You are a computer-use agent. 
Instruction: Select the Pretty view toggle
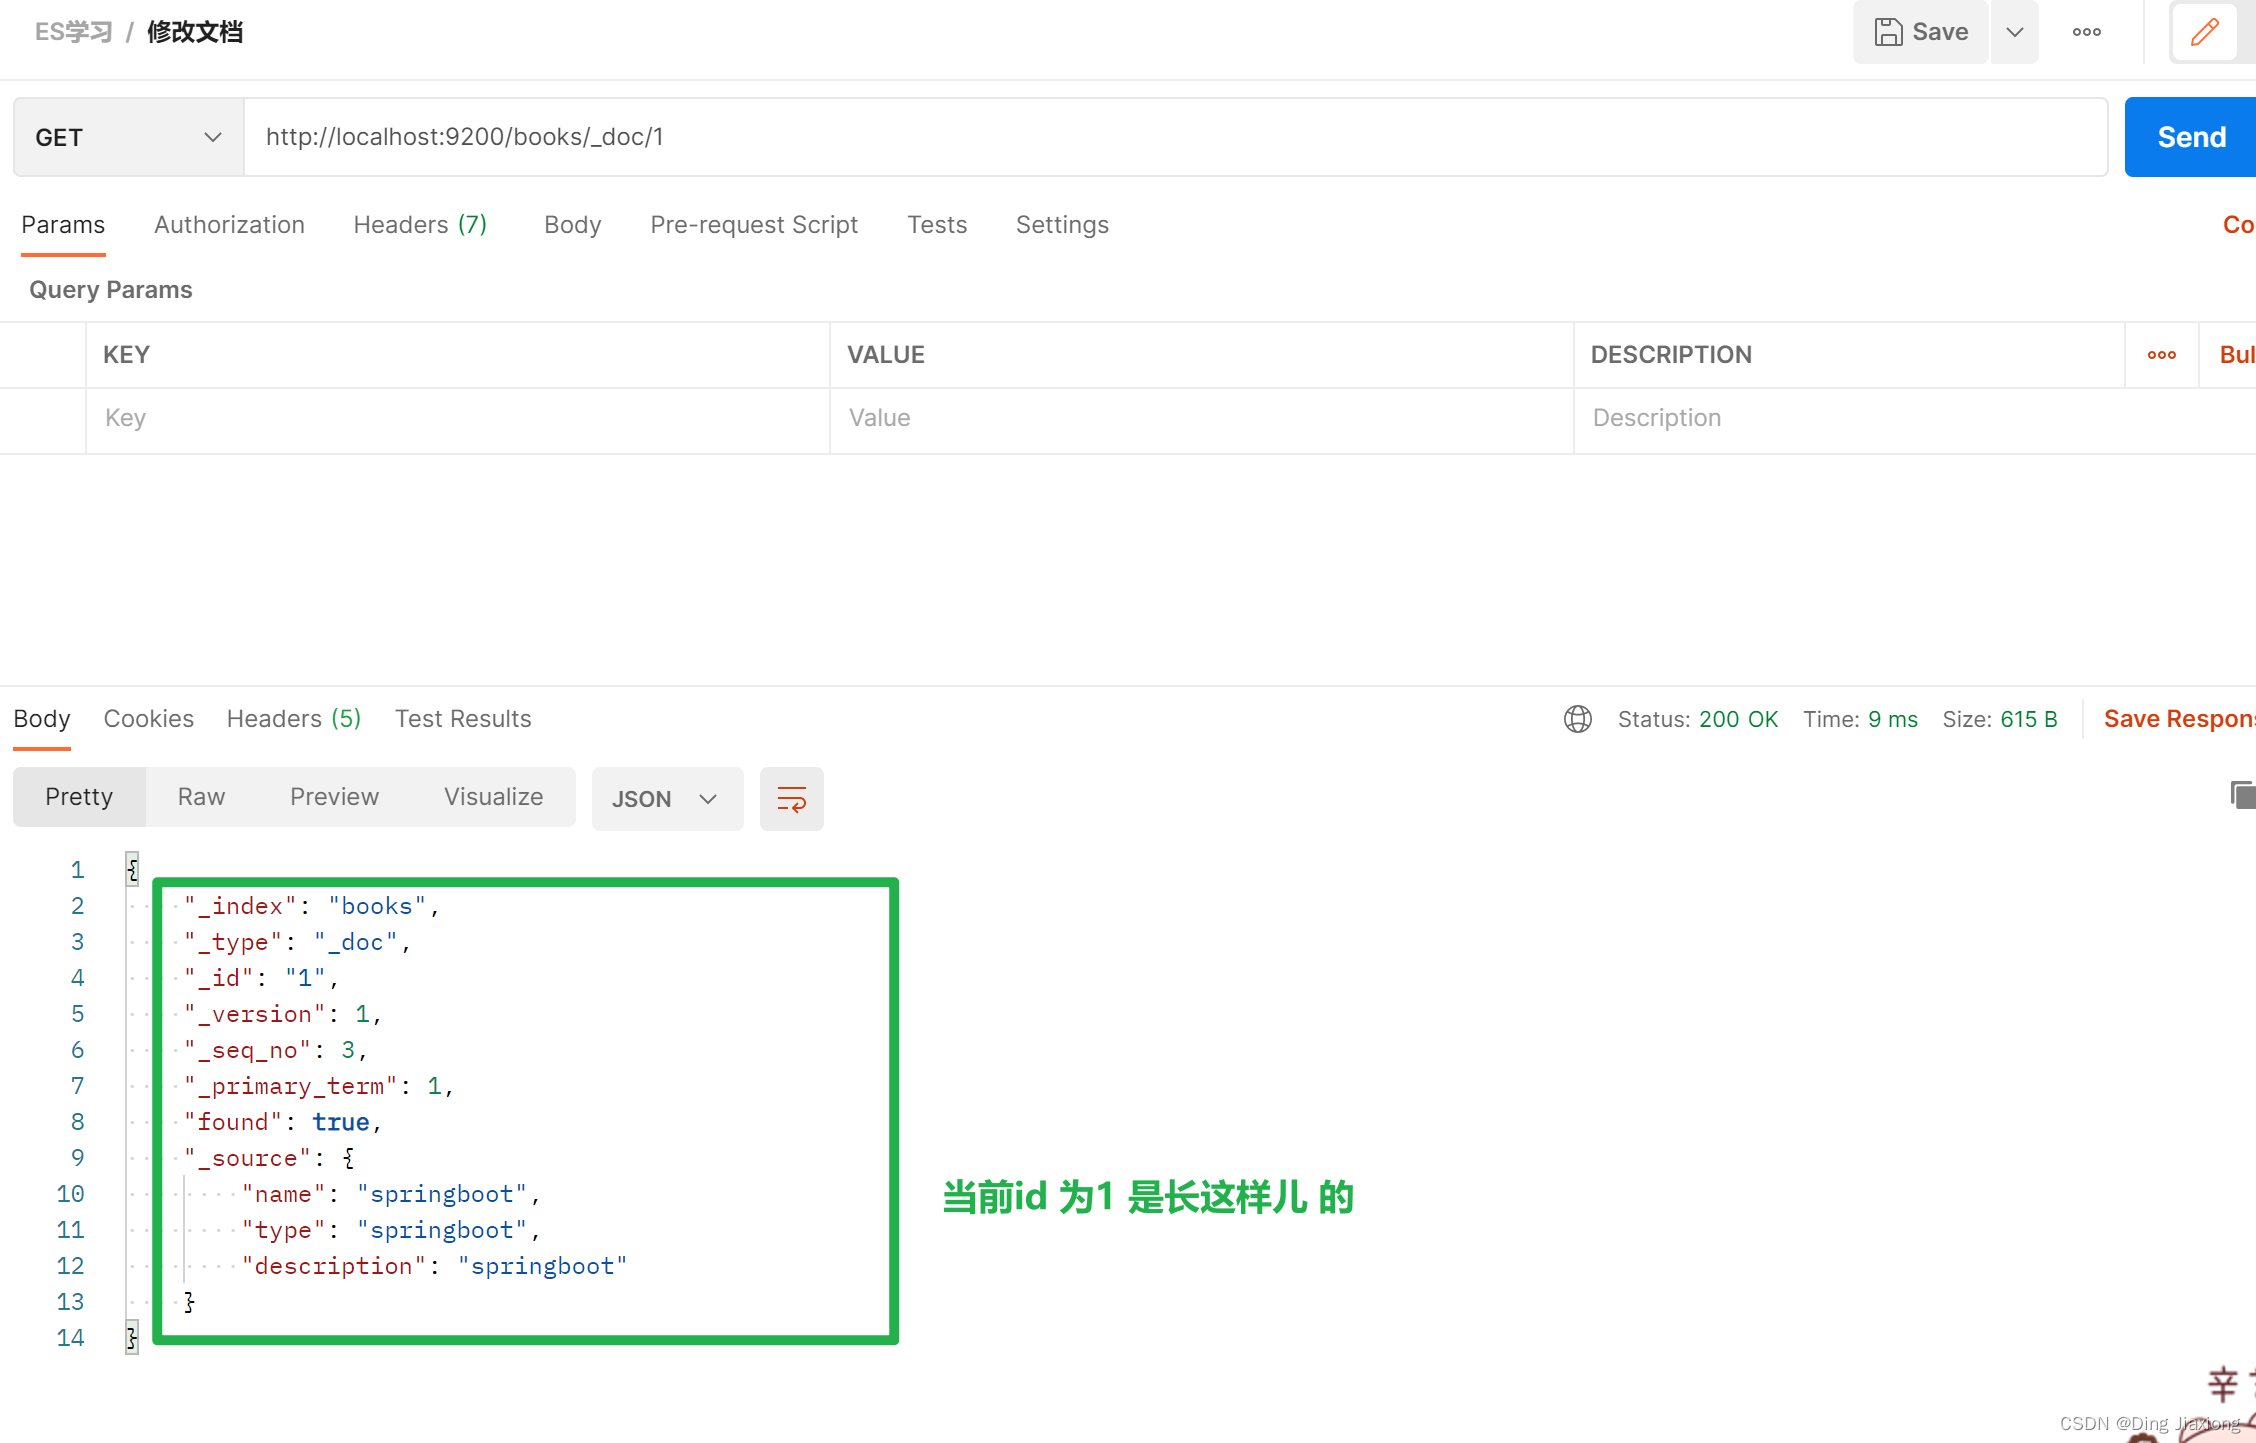coord(77,795)
